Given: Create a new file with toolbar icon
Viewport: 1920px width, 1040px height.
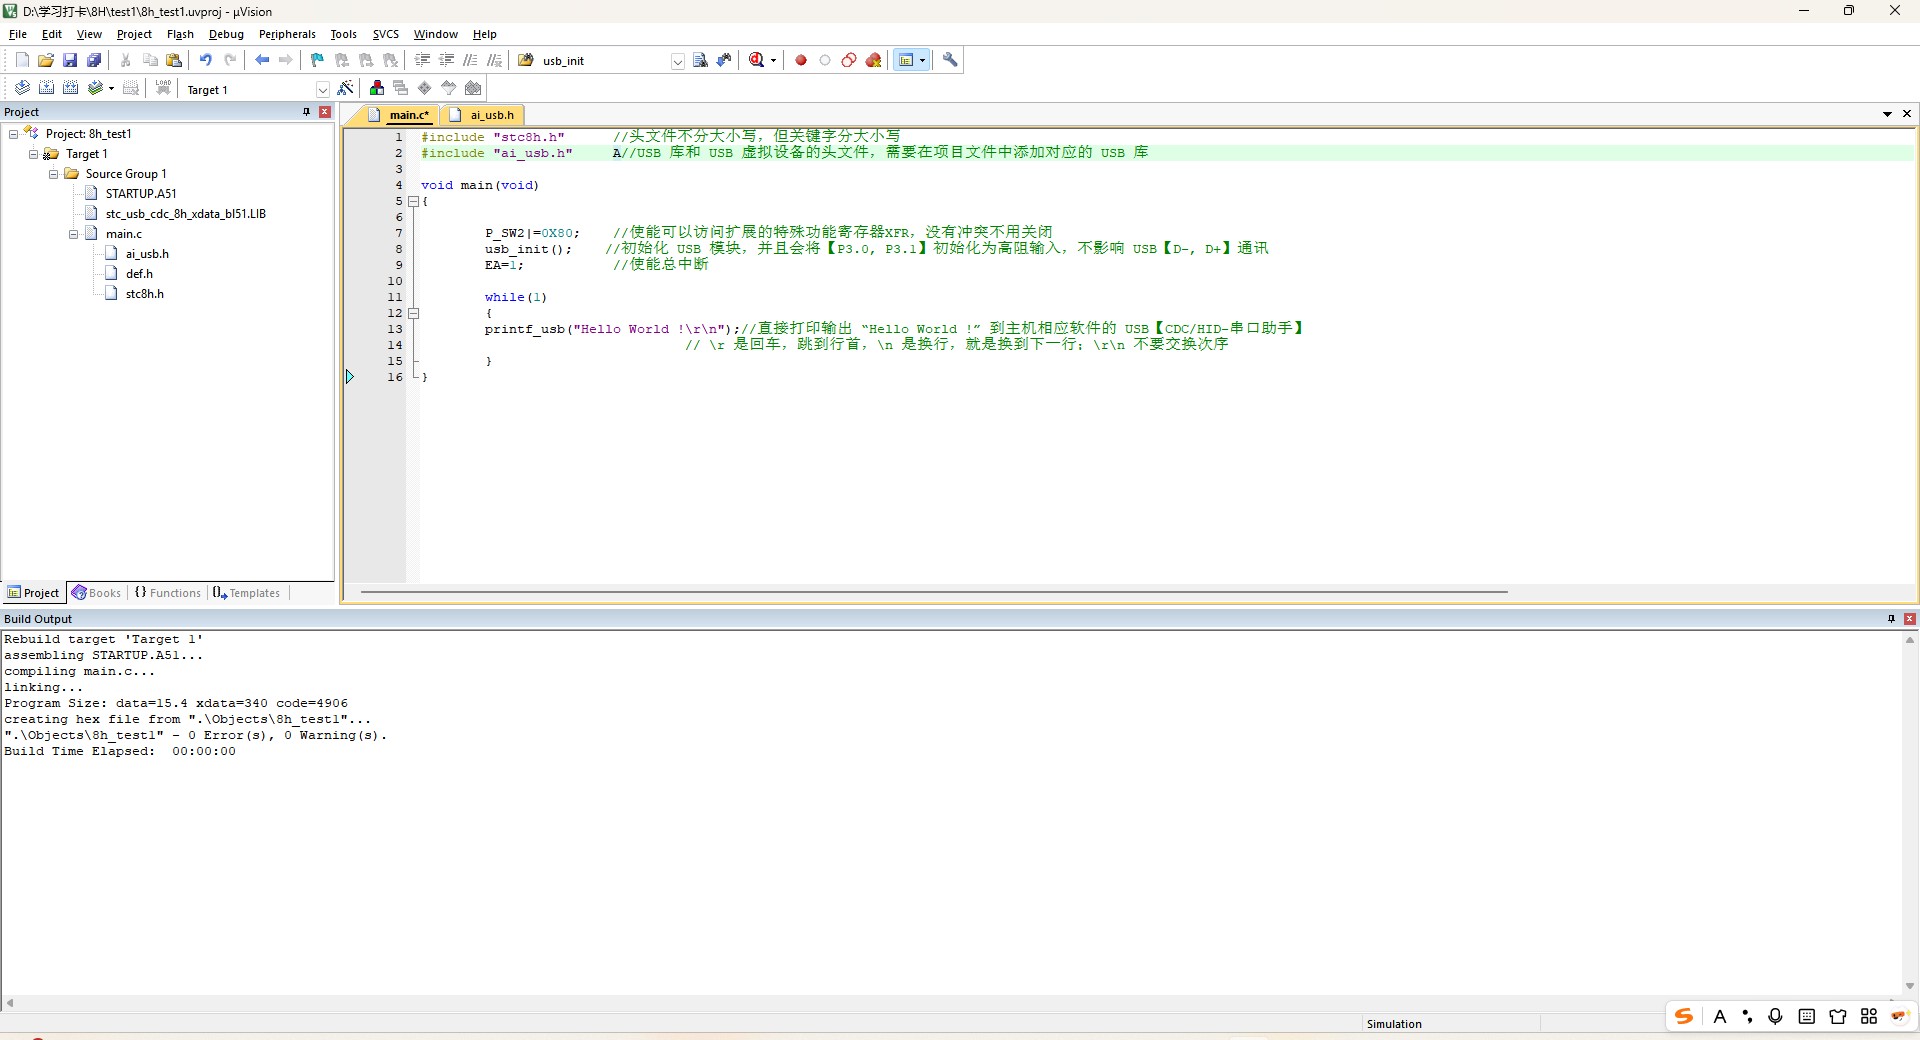Looking at the screenshot, I should pos(22,60).
